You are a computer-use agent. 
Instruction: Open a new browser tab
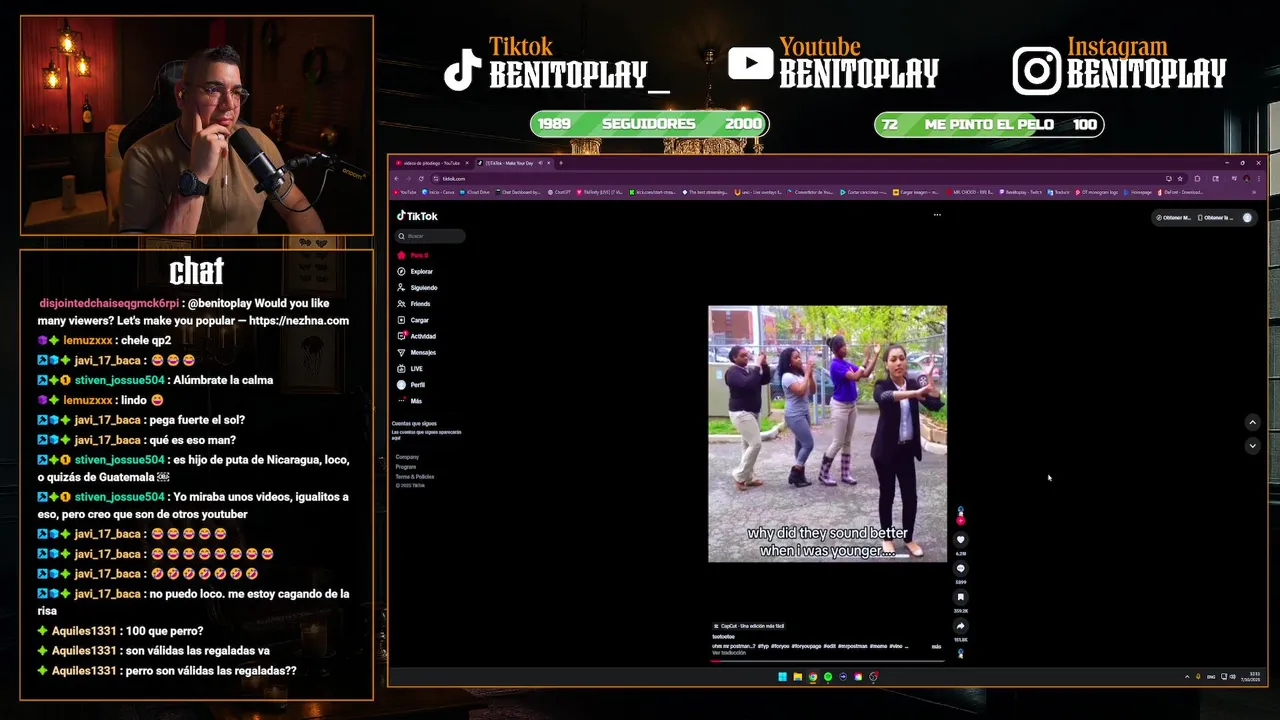[x=561, y=163]
